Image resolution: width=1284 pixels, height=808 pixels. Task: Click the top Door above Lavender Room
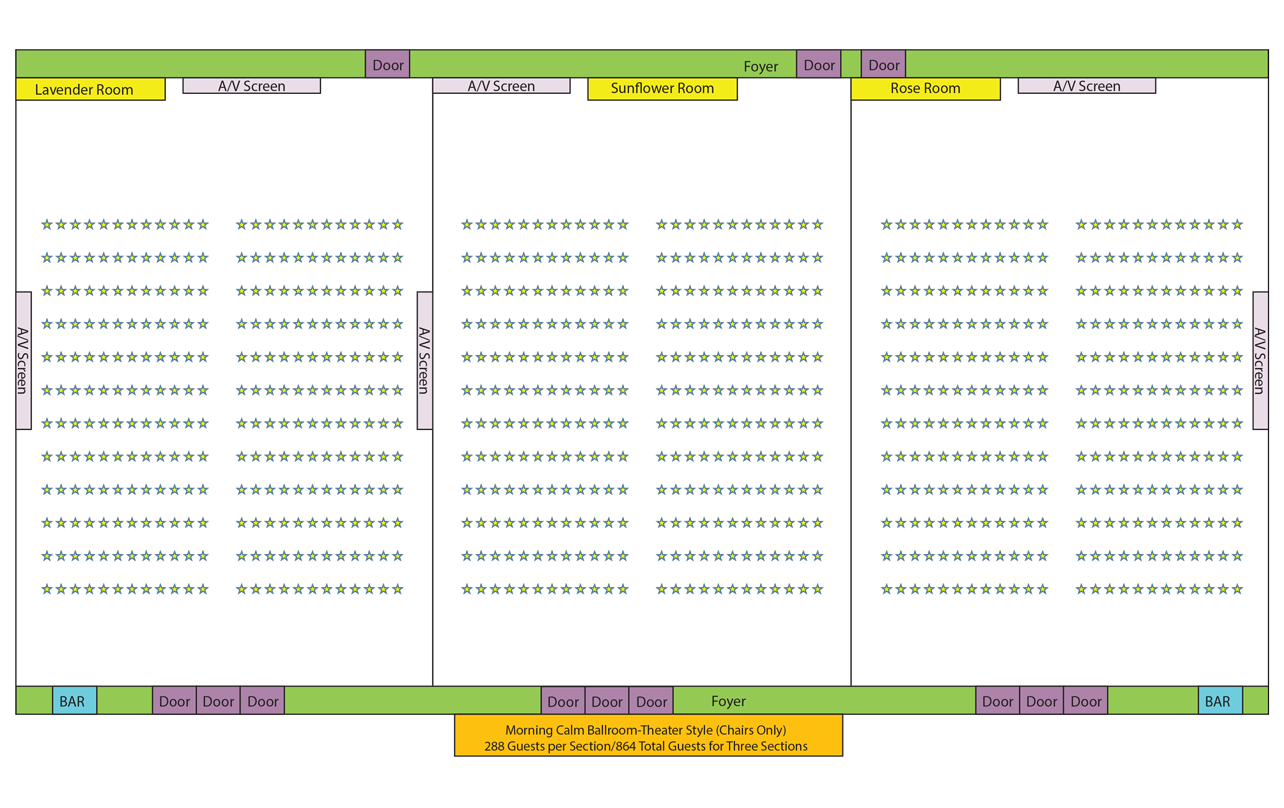click(x=388, y=65)
